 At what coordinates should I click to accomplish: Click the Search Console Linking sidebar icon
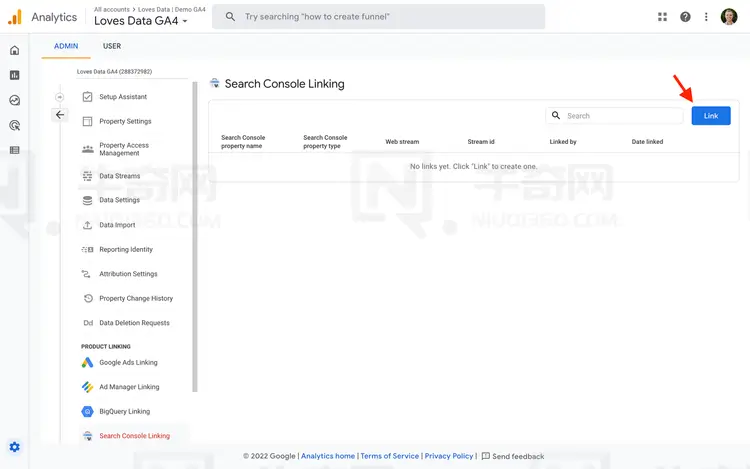[x=88, y=436]
